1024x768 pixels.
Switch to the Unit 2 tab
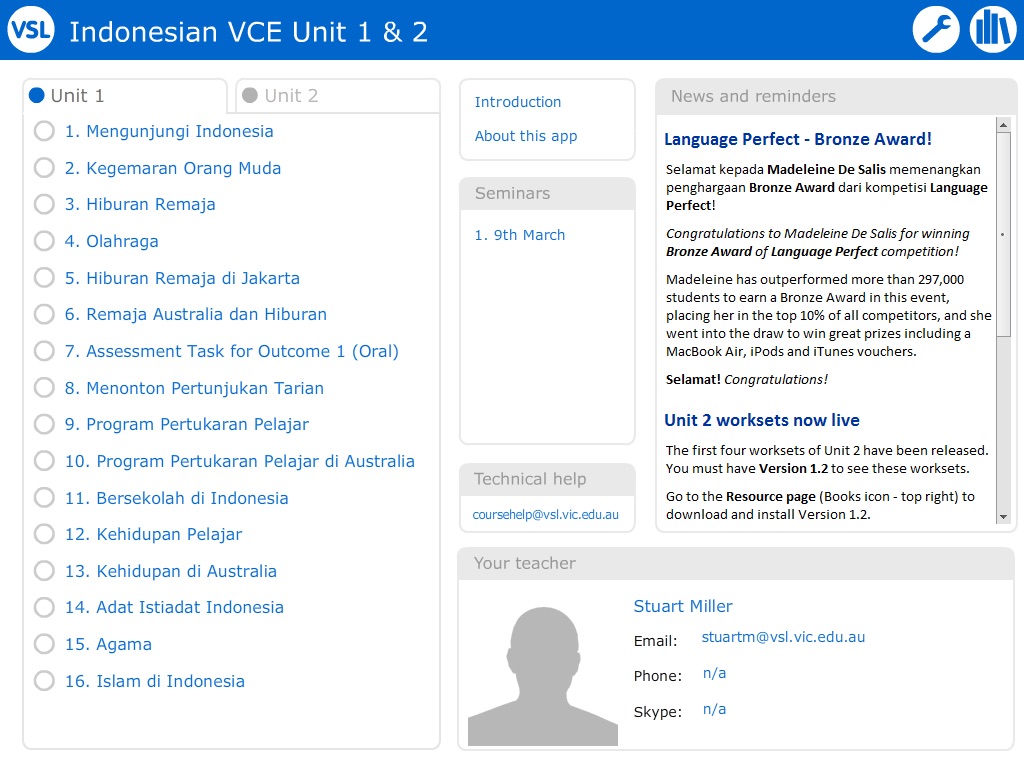338,96
